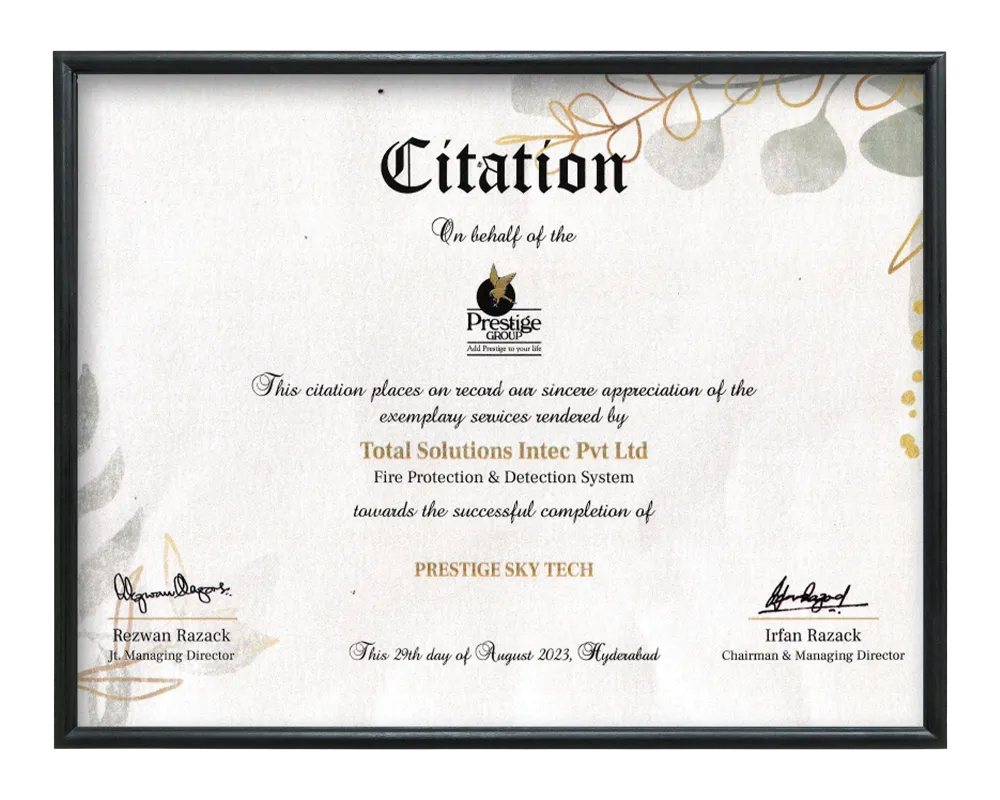1000x800 pixels.
Task: Click the Rezwan Razack name text
Action: [172, 635]
